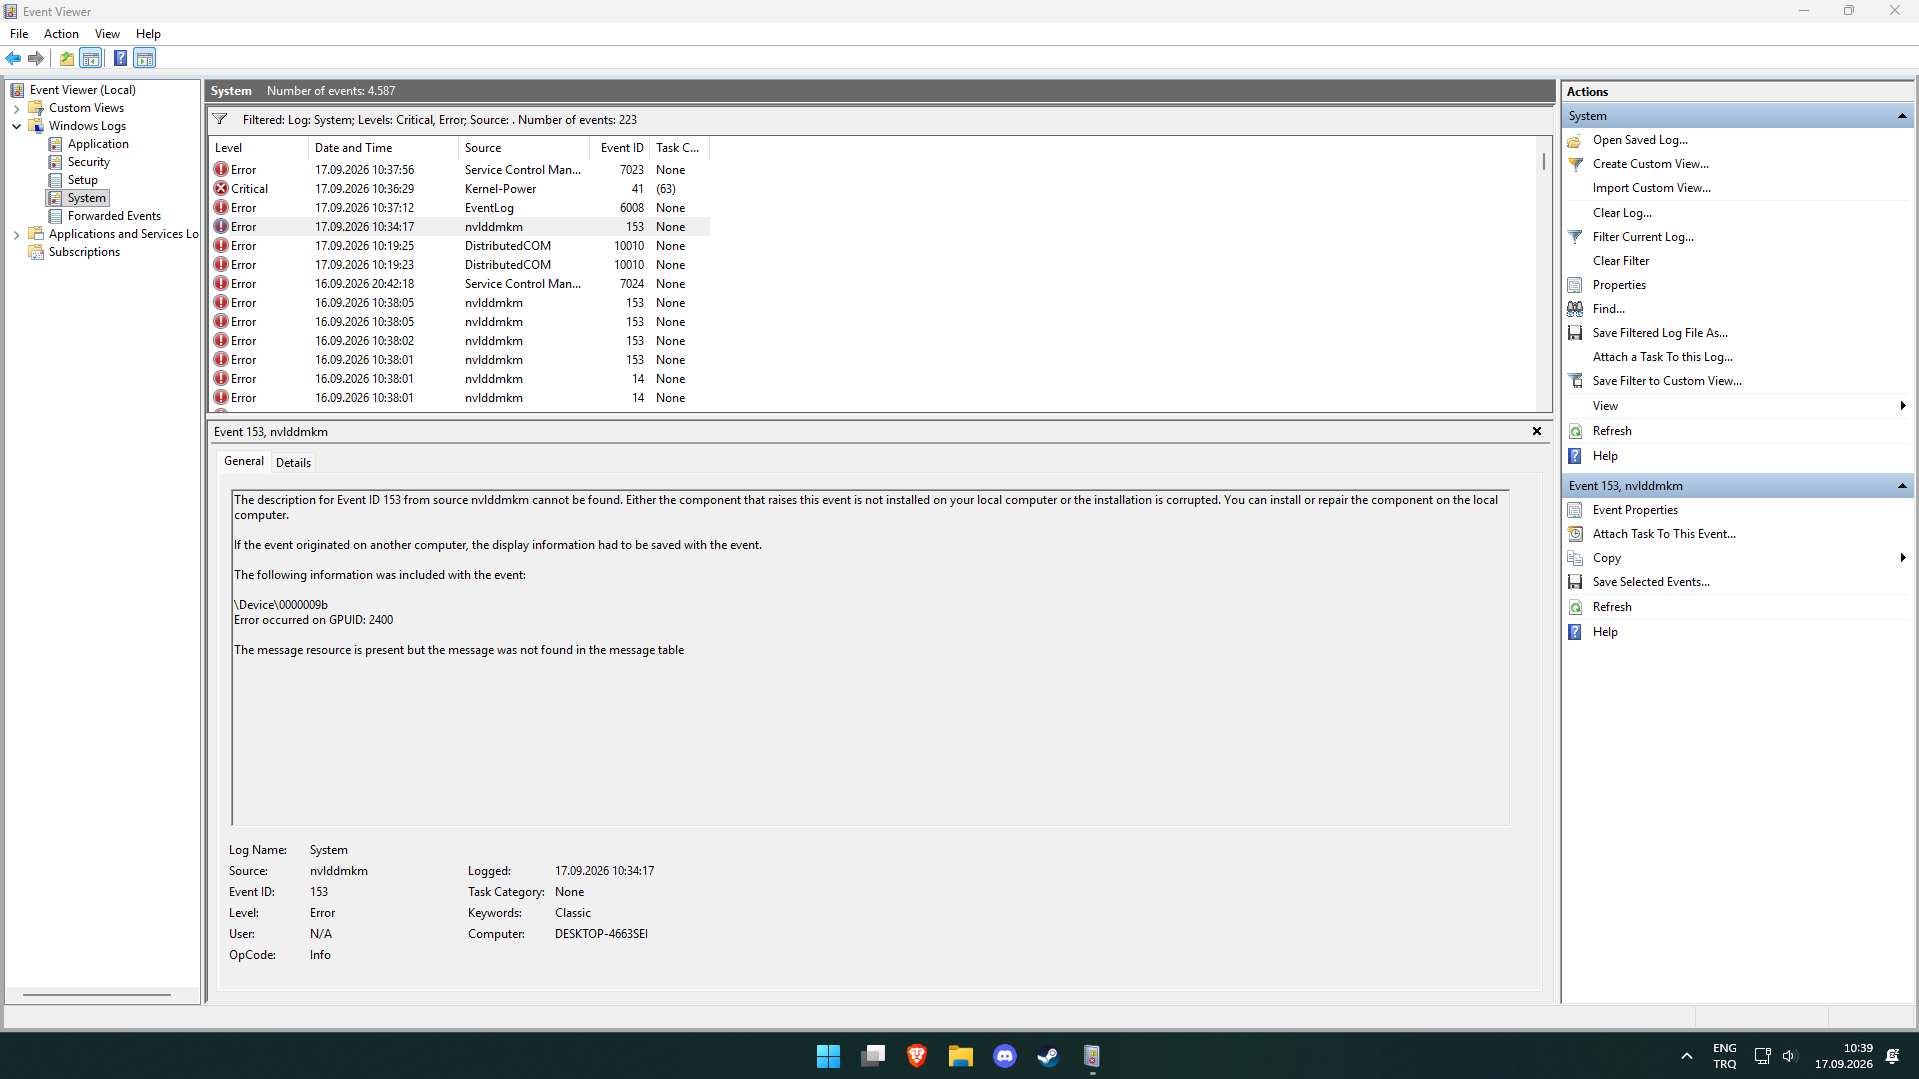Click the Up One Level folder icon
The width and height of the screenshot is (1919, 1079).
[x=66, y=58]
